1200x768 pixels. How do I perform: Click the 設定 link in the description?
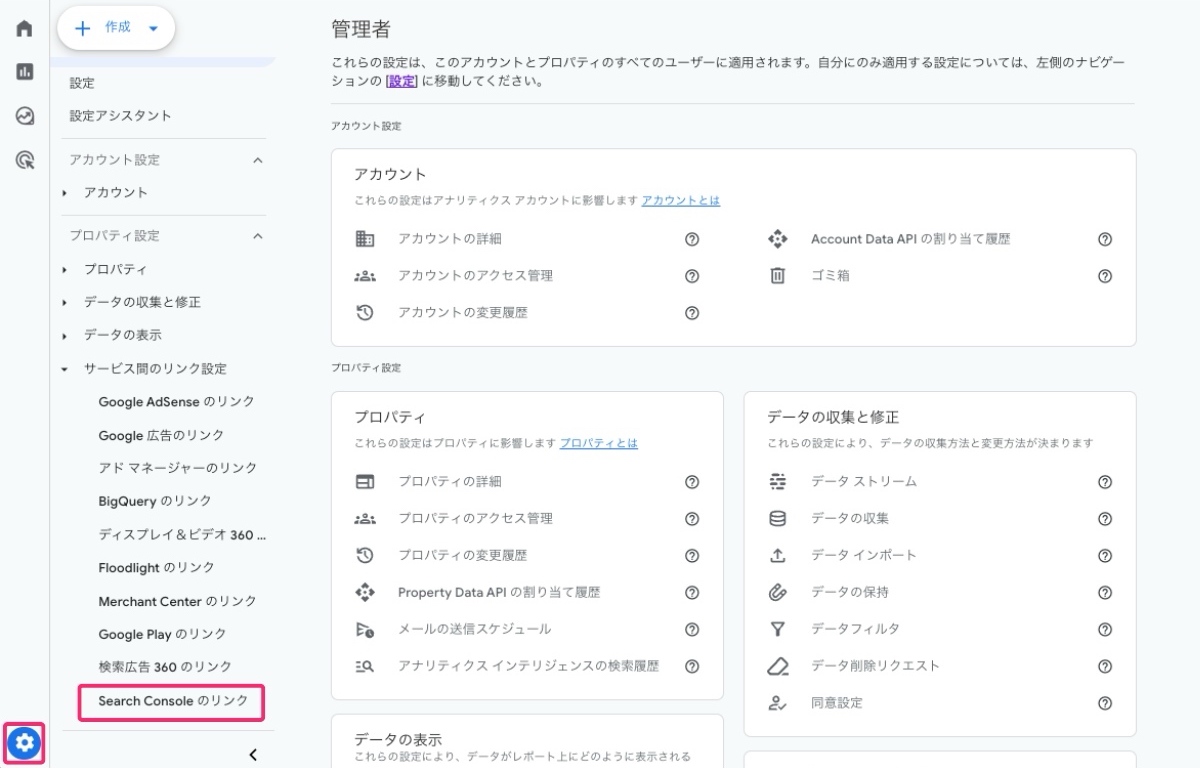click(400, 82)
